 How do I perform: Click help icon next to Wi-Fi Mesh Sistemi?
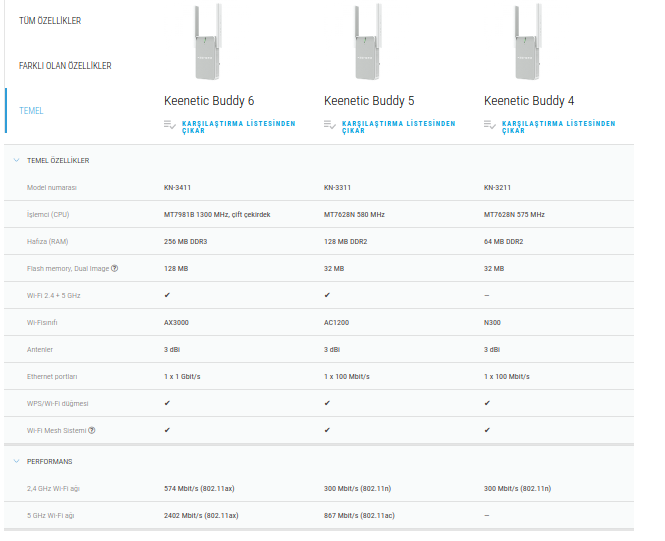tap(92, 430)
